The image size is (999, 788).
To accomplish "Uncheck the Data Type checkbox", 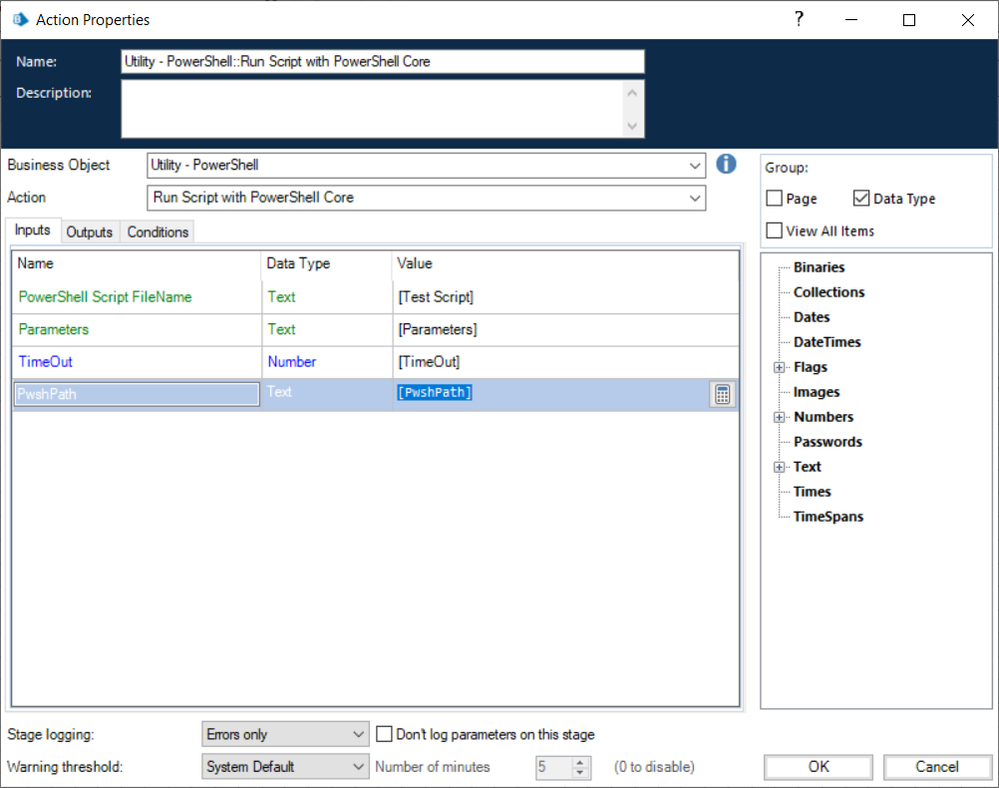I will pyautogui.click(x=862, y=199).
